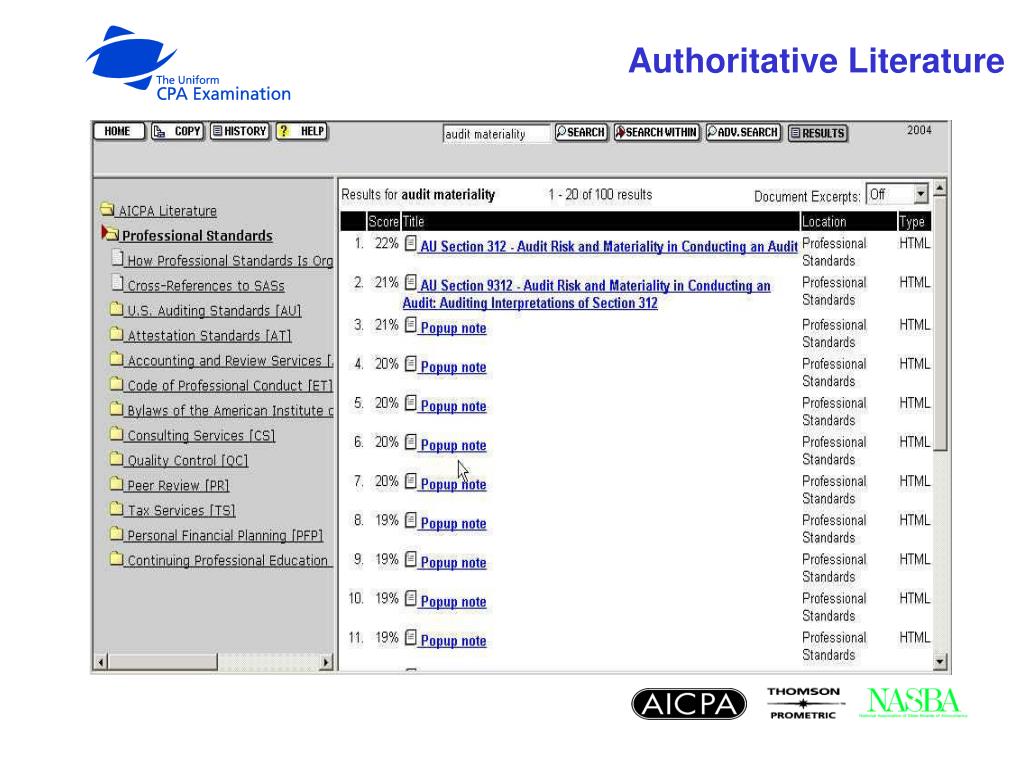This screenshot has width=1024, height=768.
Task: Click the left pane scroll left arrow
Action: coord(101,662)
